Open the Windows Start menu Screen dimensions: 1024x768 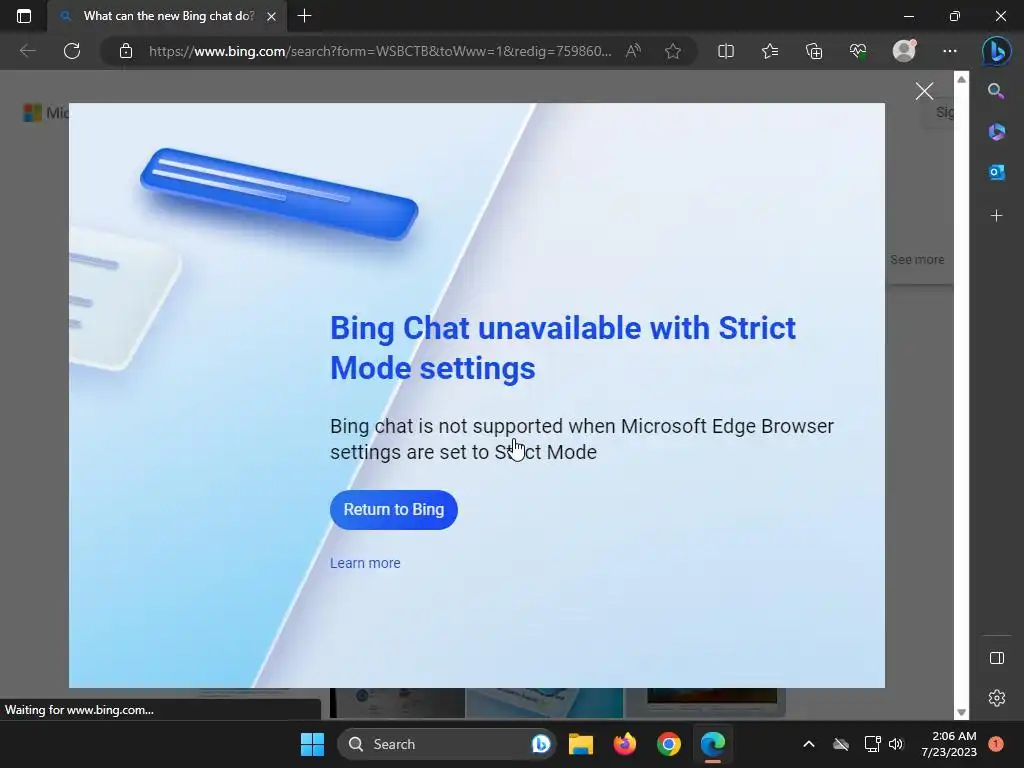(312, 744)
